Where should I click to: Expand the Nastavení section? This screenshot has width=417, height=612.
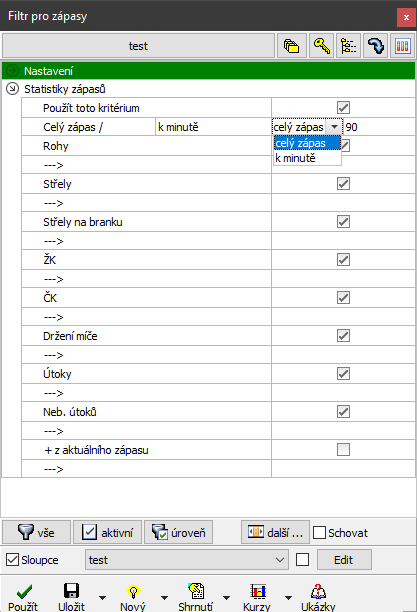tap(12, 71)
